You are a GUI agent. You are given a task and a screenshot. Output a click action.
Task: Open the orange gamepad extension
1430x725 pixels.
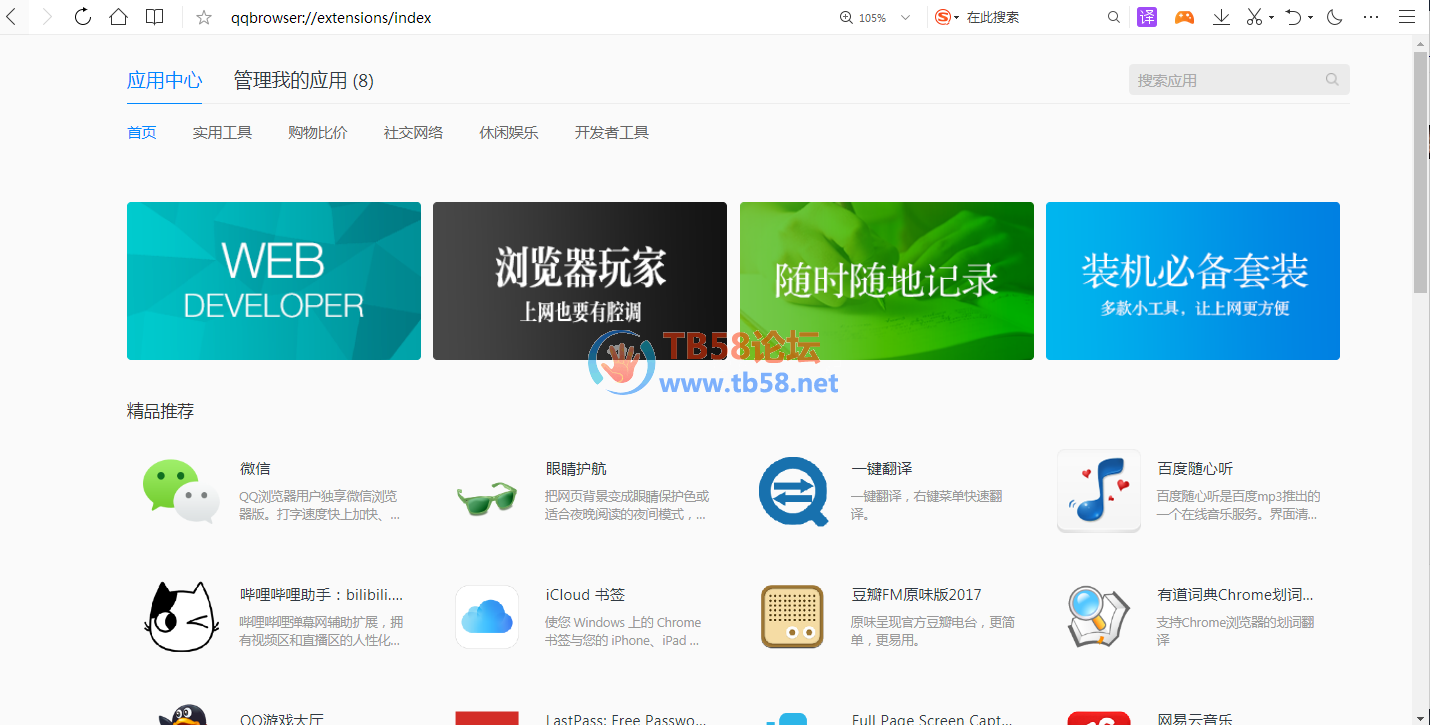point(1184,17)
